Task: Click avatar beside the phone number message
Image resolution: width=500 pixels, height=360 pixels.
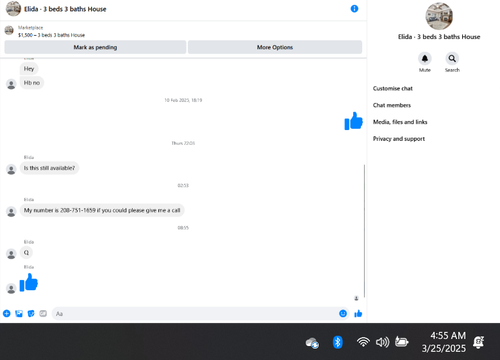Action: 11,212
